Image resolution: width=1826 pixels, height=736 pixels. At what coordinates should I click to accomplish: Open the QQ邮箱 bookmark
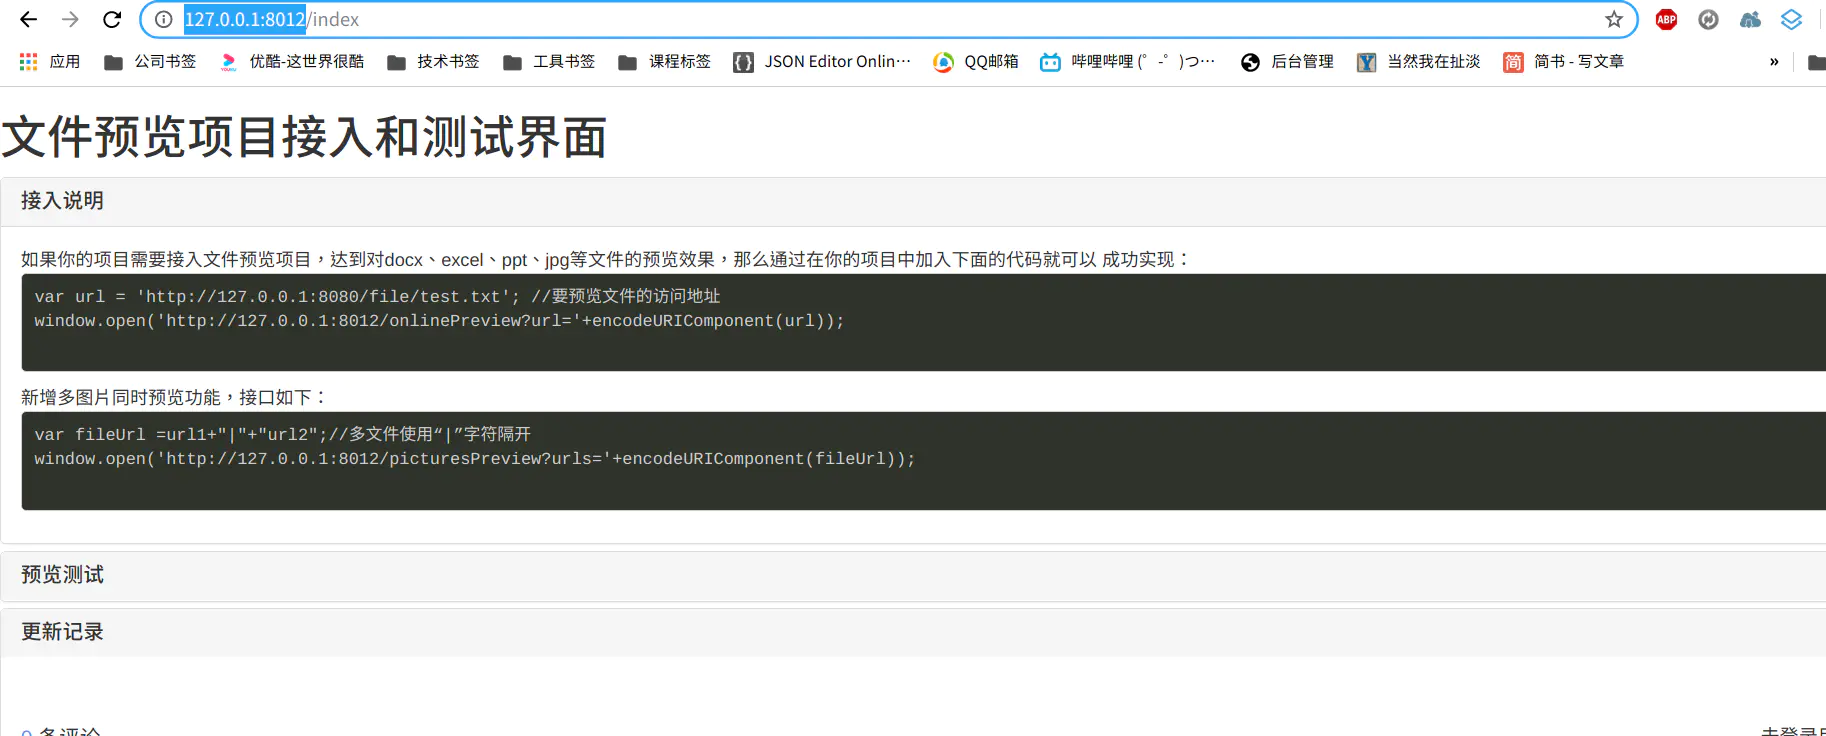click(x=976, y=62)
